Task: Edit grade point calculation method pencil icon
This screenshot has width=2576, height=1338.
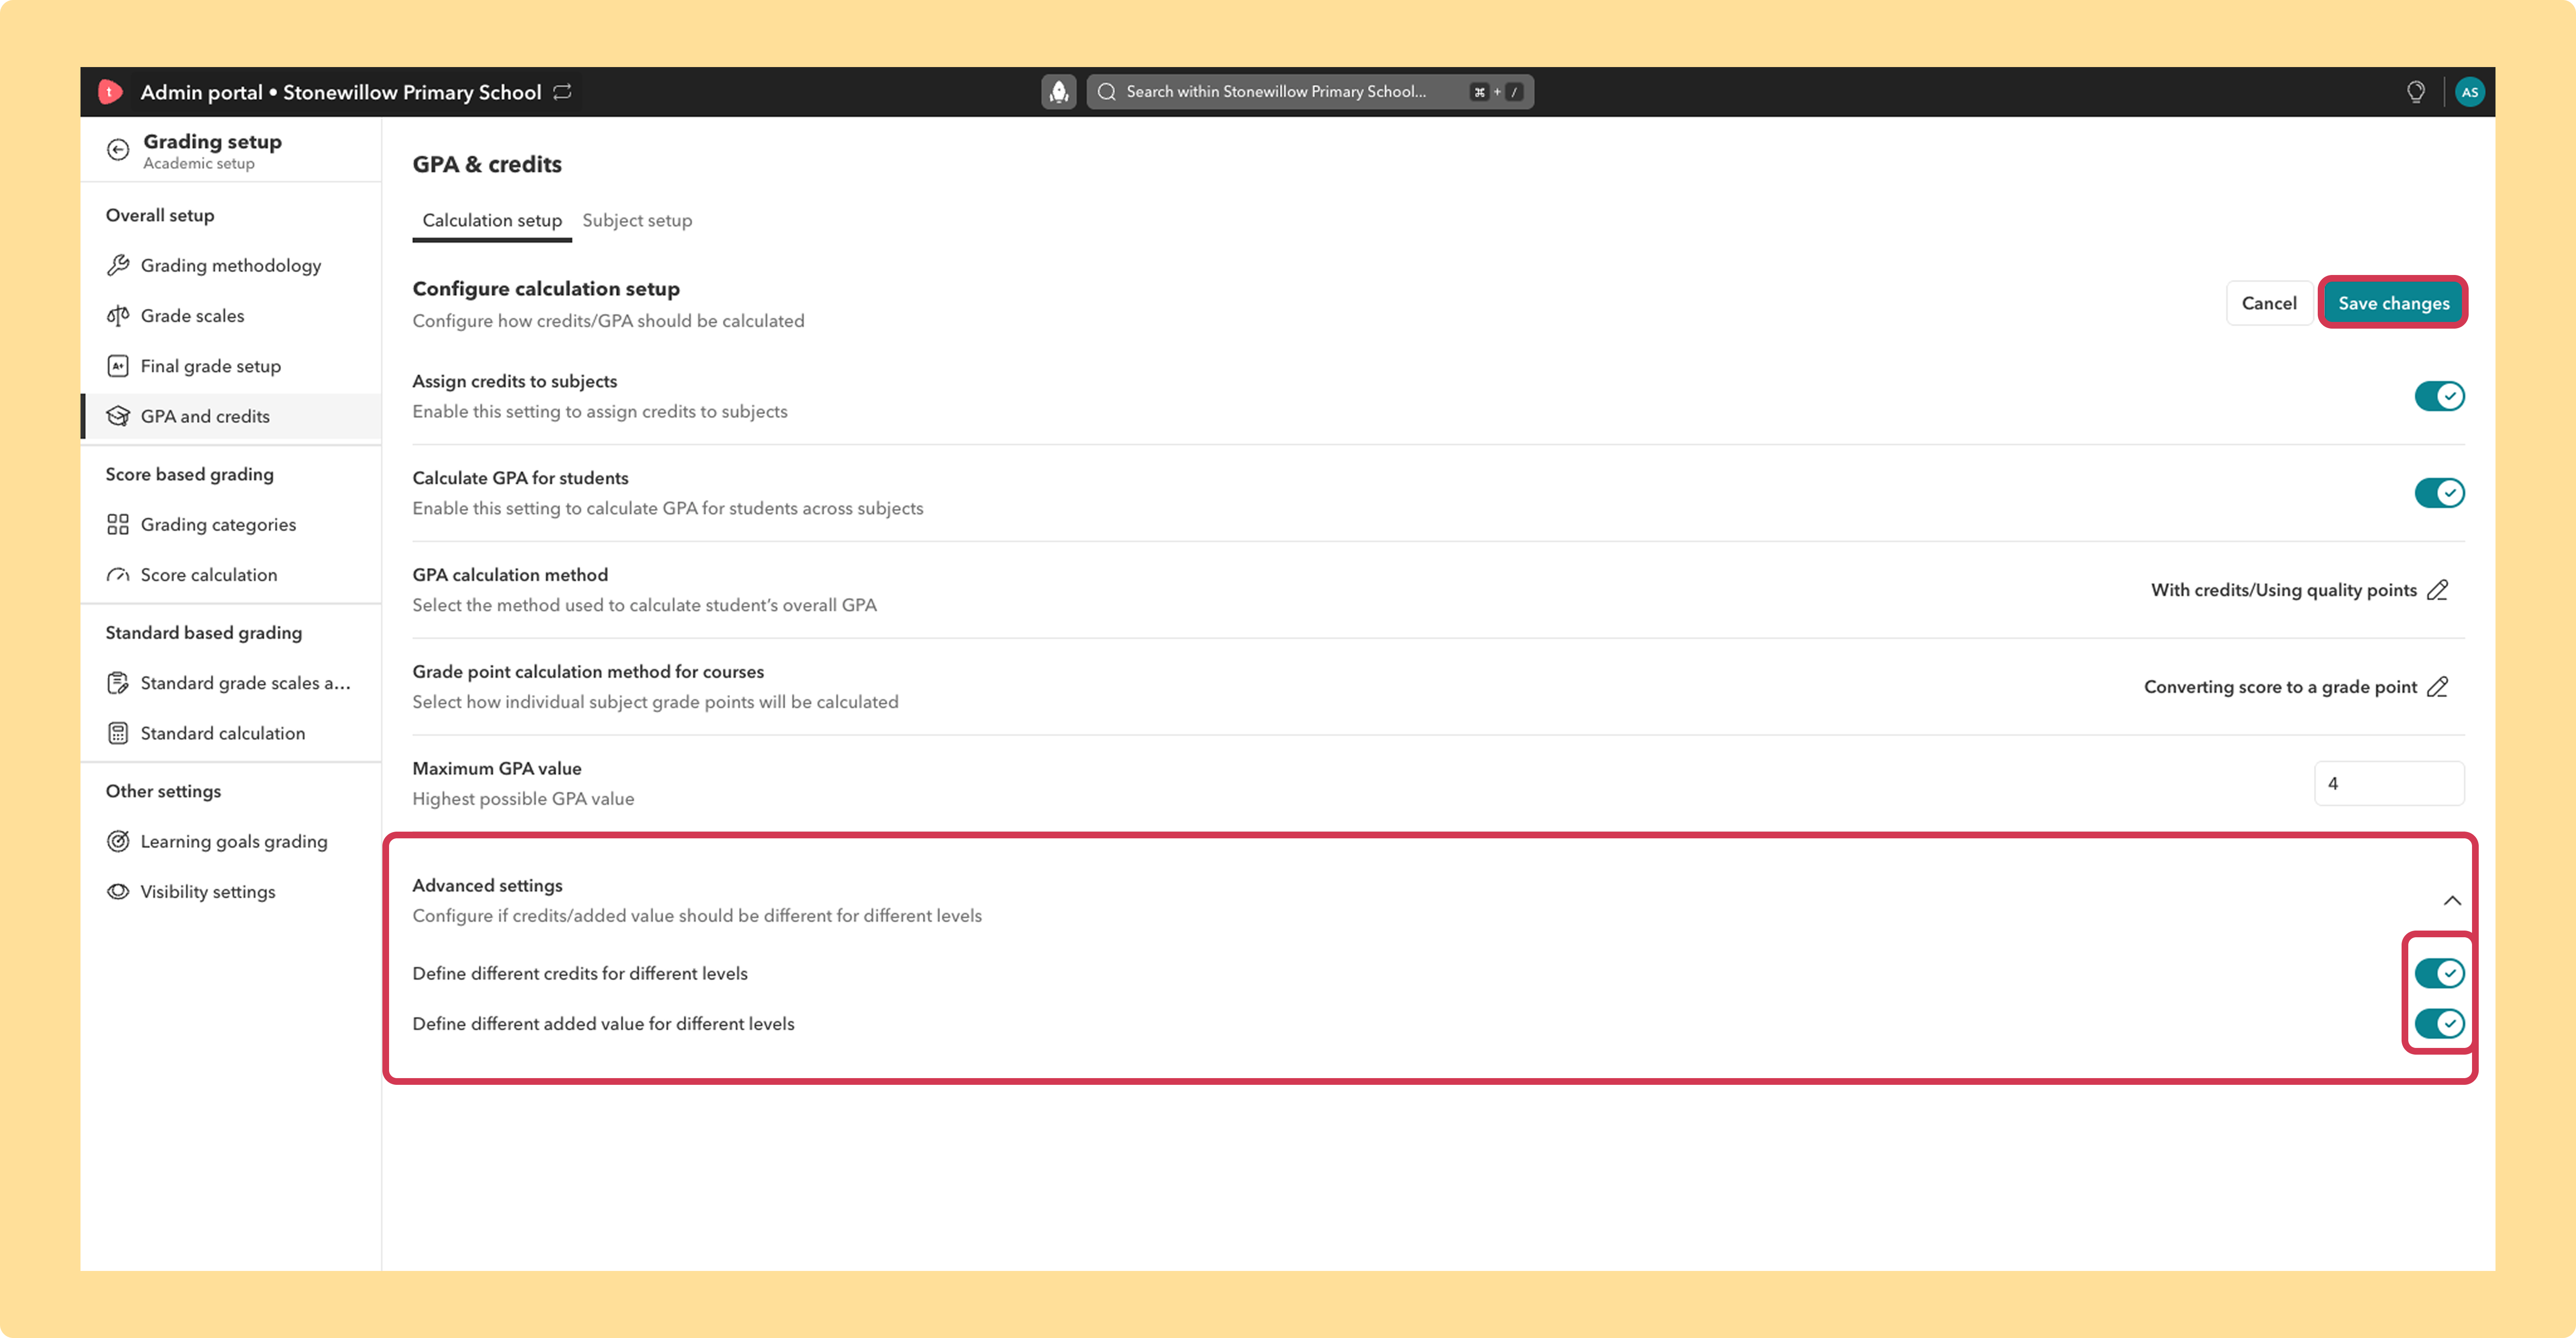Action: click(x=2438, y=687)
